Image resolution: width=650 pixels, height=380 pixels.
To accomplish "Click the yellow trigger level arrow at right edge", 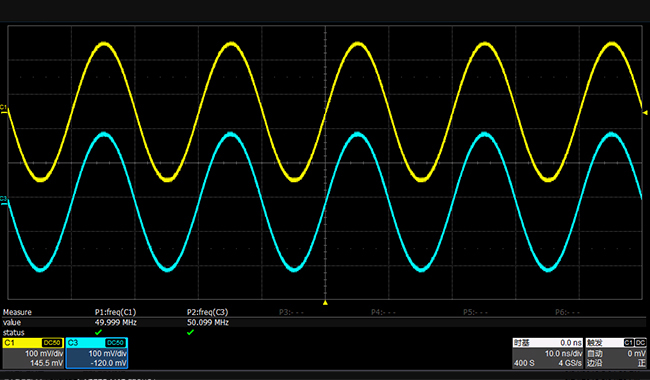I will click(645, 112).
